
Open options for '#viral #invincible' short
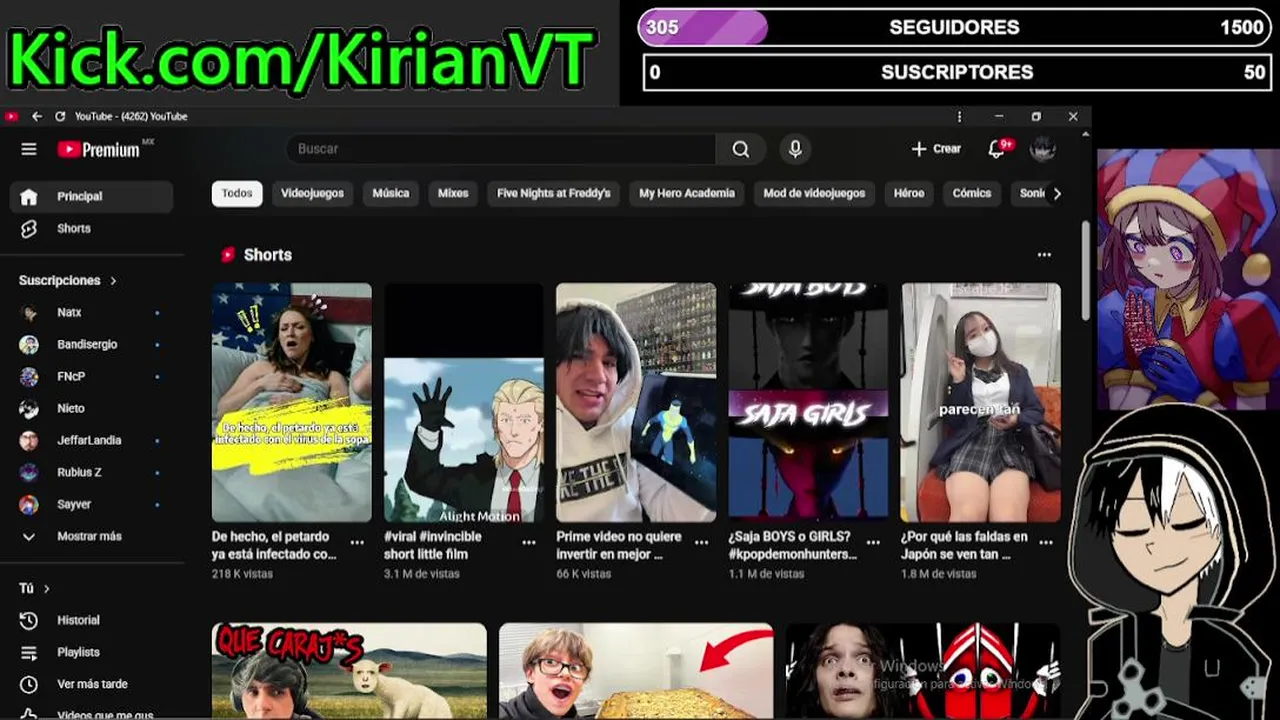(x=529, y=542)
